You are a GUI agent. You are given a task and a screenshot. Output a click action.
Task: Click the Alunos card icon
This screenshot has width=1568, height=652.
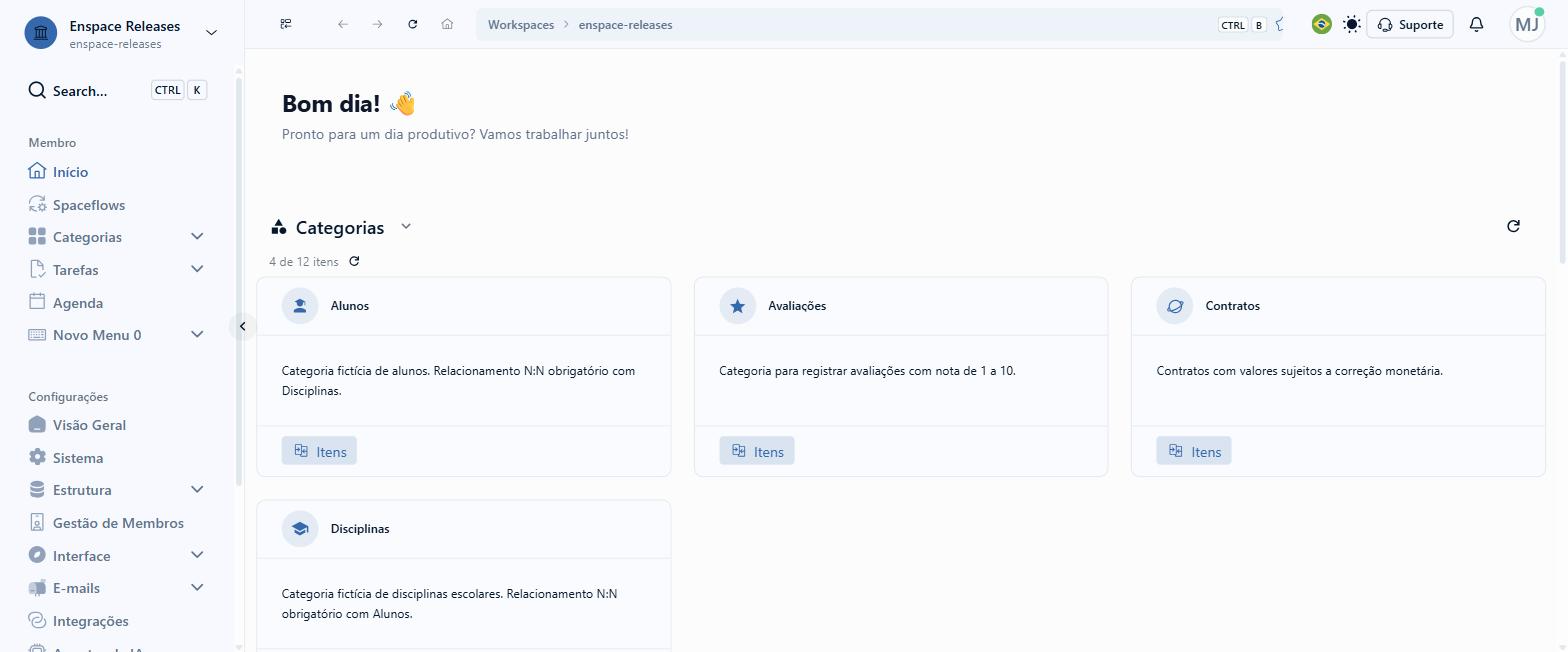click(300, 306)
